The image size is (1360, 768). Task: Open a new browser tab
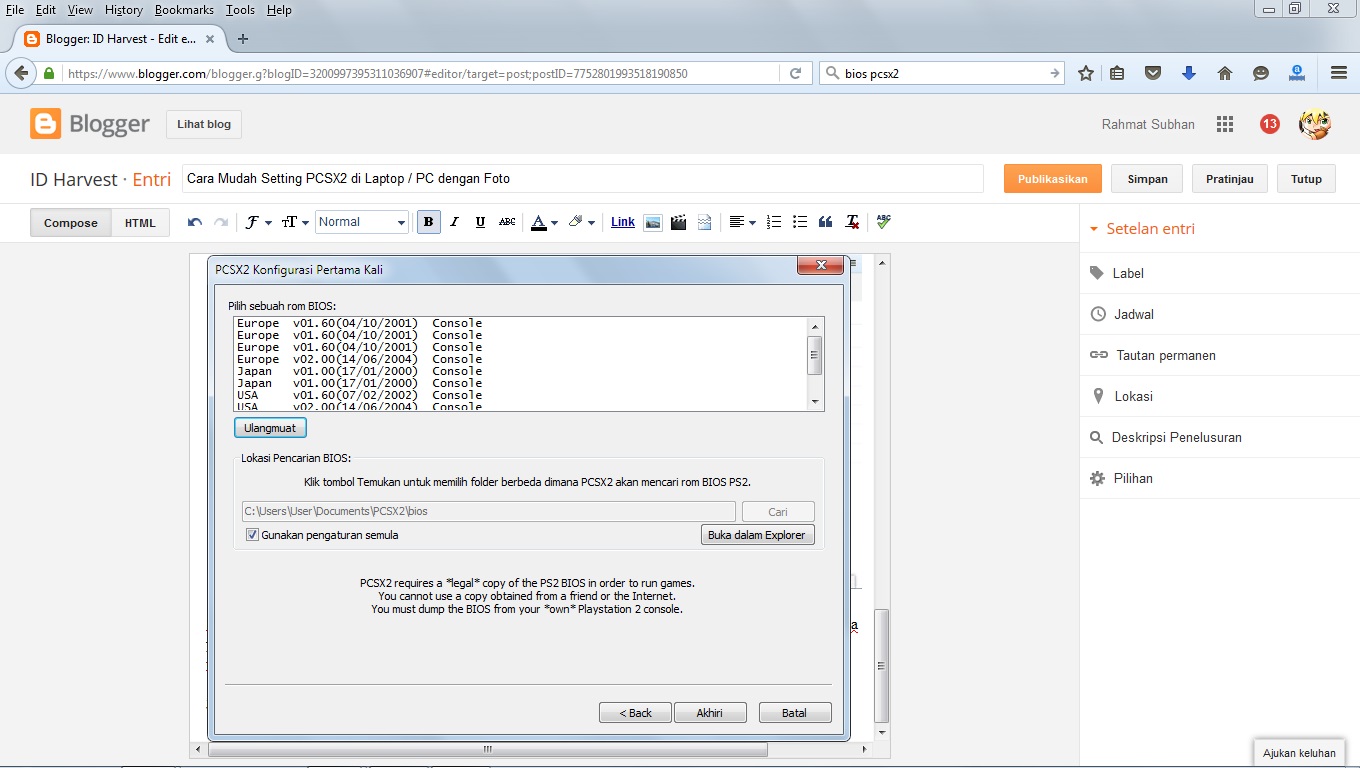(x=242, y=39)
